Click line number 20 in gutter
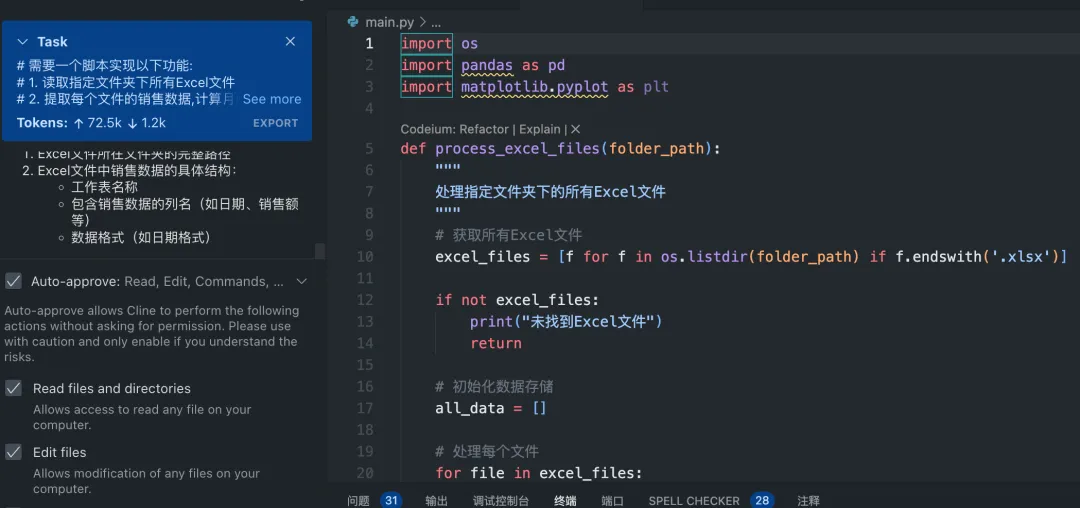 coord(366,473)
